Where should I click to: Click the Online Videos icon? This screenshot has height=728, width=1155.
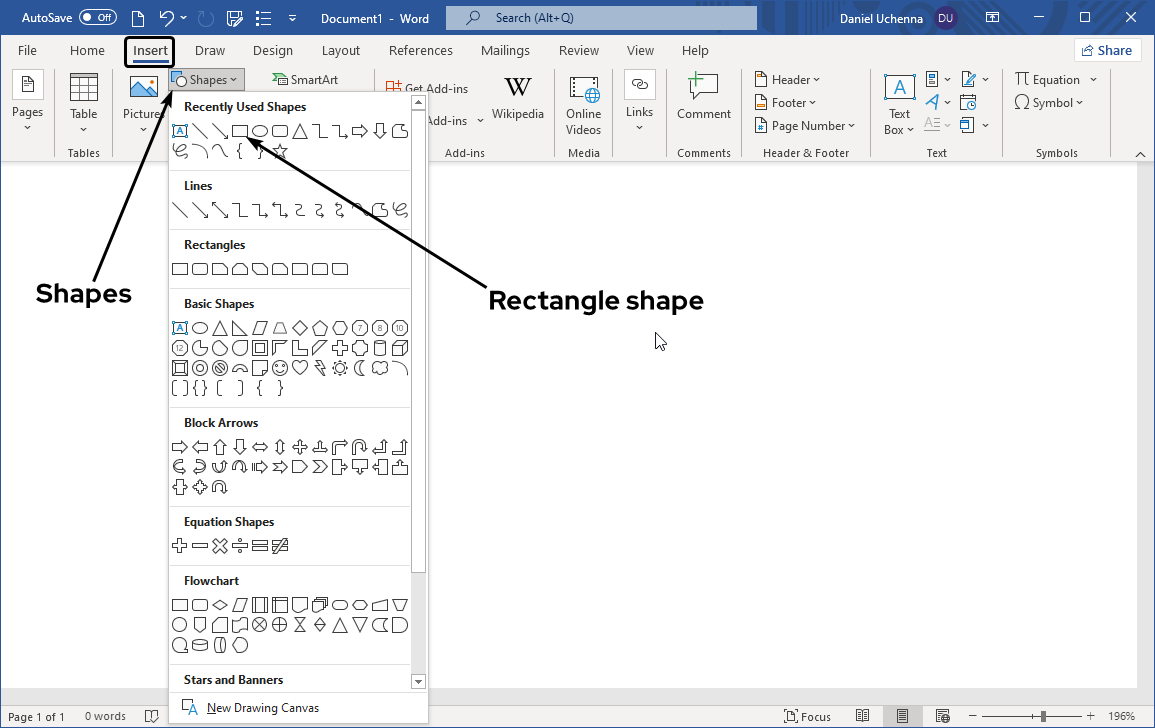coord(583,103)
